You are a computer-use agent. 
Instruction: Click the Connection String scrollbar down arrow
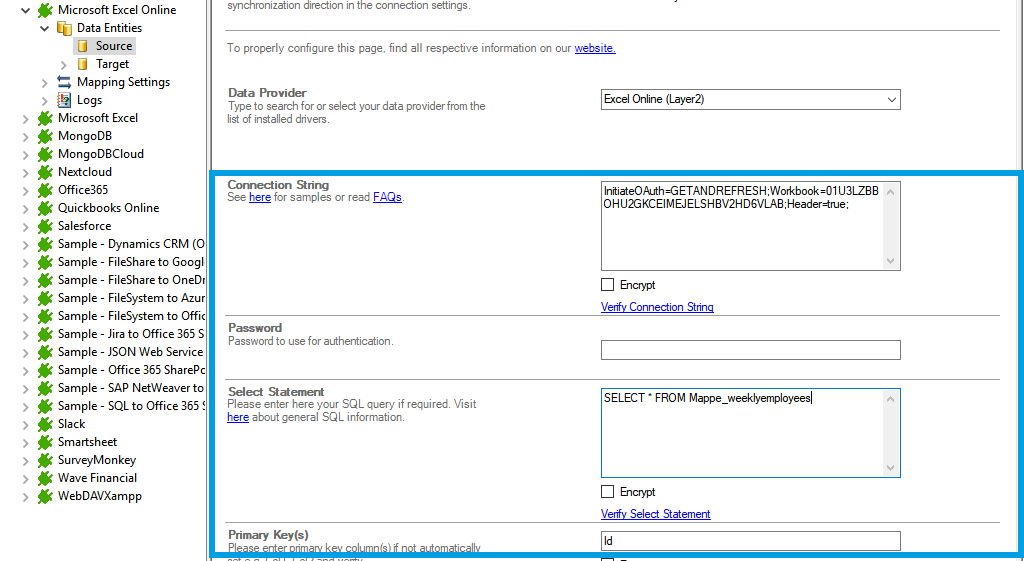pyautogui.click(x=892, y=261)
